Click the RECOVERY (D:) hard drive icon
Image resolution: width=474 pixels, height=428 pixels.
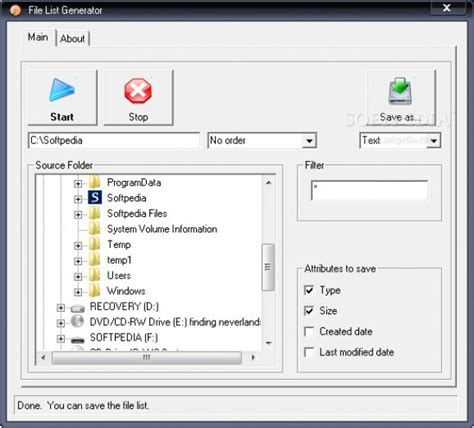[78, 308]
